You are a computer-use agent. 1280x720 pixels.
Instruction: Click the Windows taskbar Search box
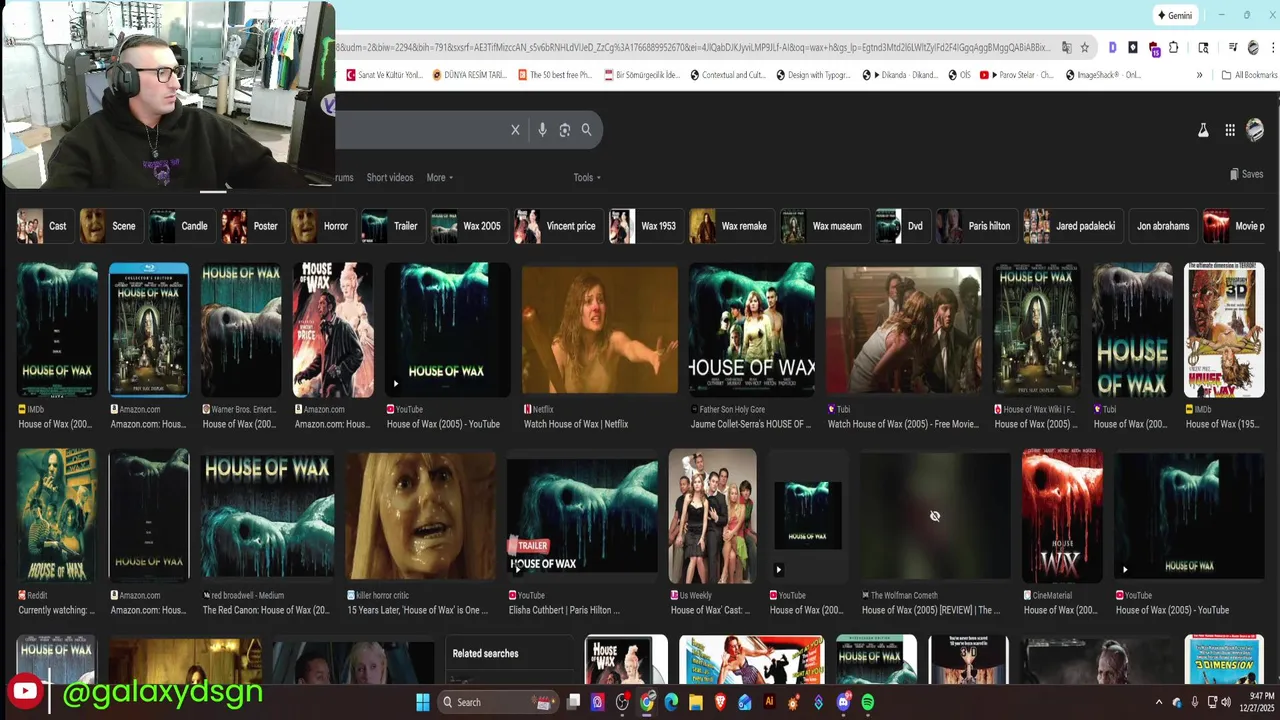tap(497, 702)
